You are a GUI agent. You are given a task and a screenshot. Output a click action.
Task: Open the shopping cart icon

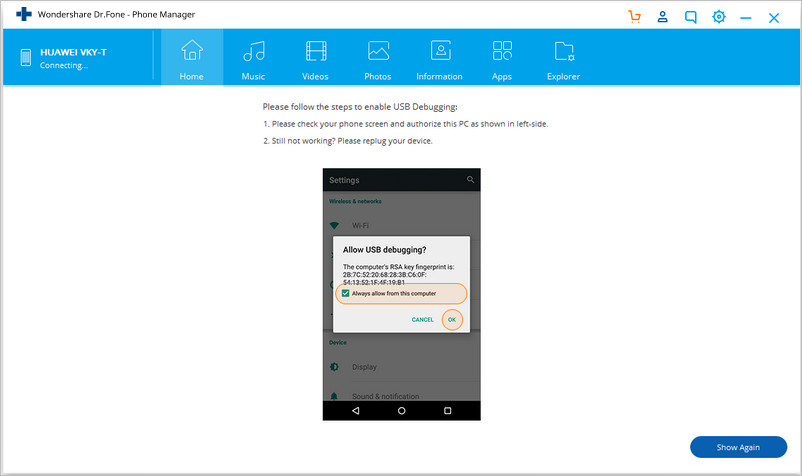[634, 17]
